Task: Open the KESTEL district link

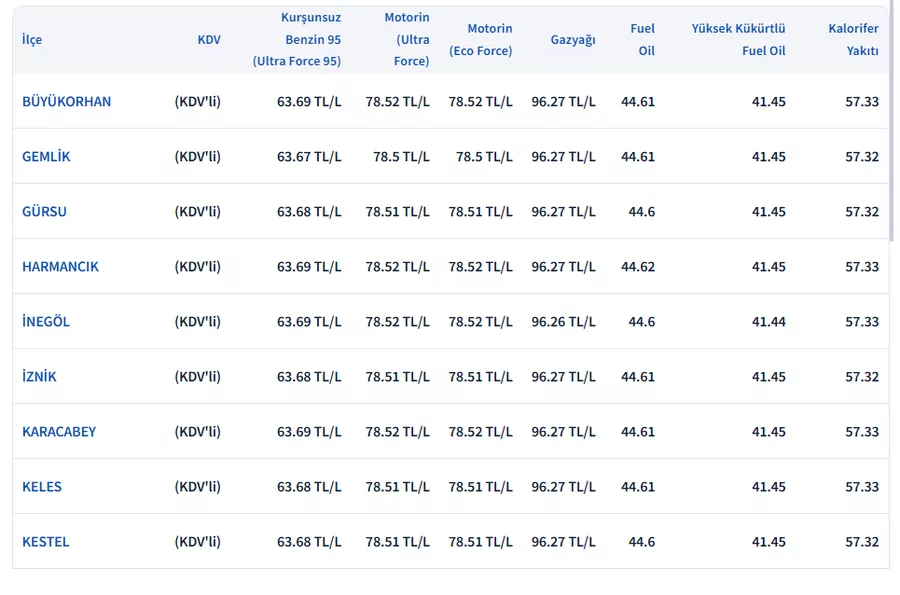Action: click(x=46, y=542)
